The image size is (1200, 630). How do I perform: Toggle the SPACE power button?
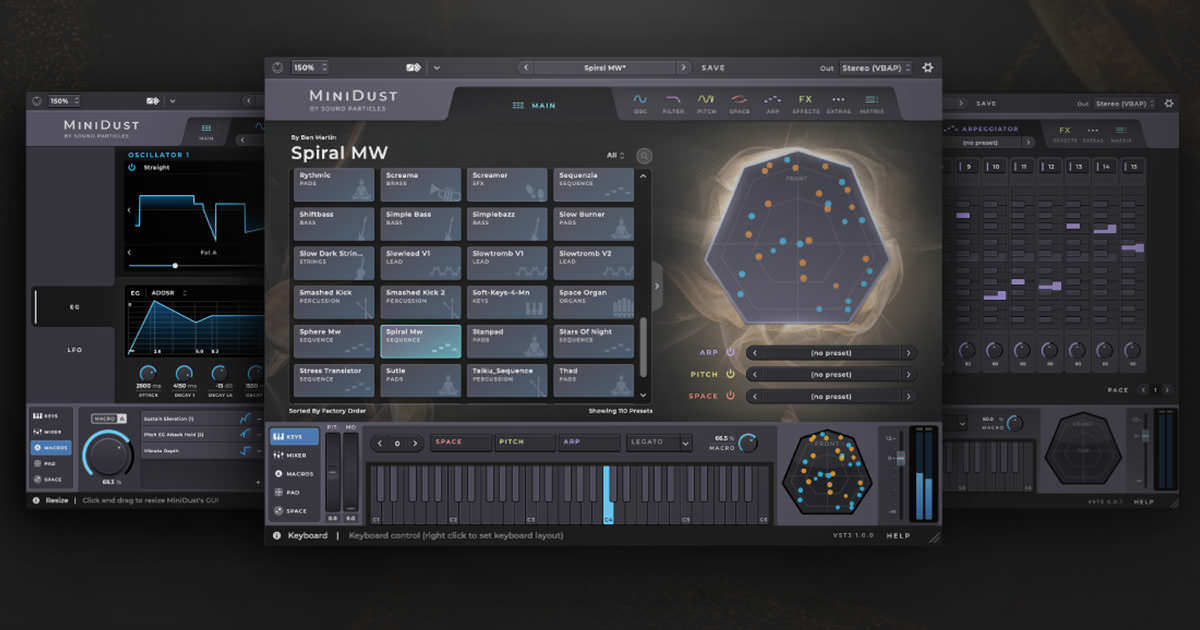[x=730, y=396]
